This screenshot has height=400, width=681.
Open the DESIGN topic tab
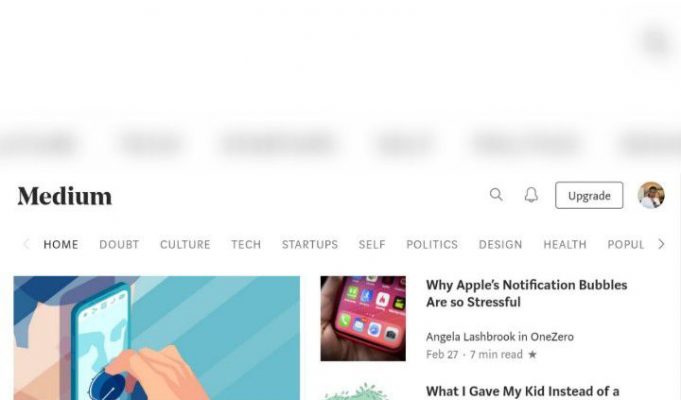500,245
